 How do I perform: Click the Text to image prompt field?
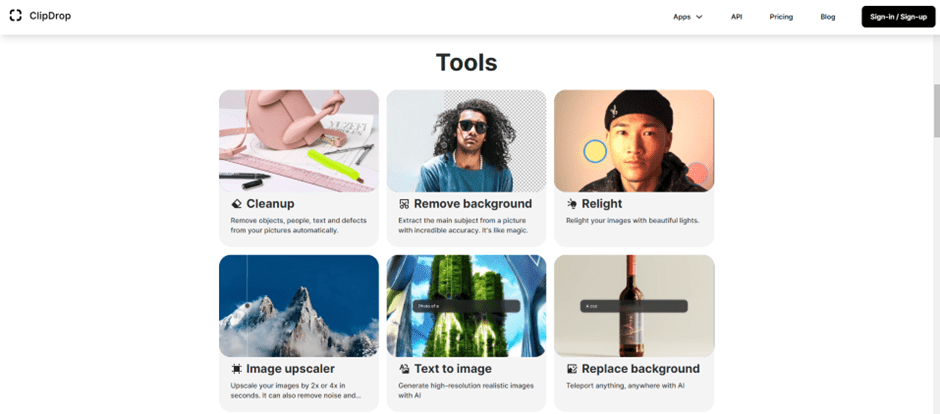tap(466, 306)
